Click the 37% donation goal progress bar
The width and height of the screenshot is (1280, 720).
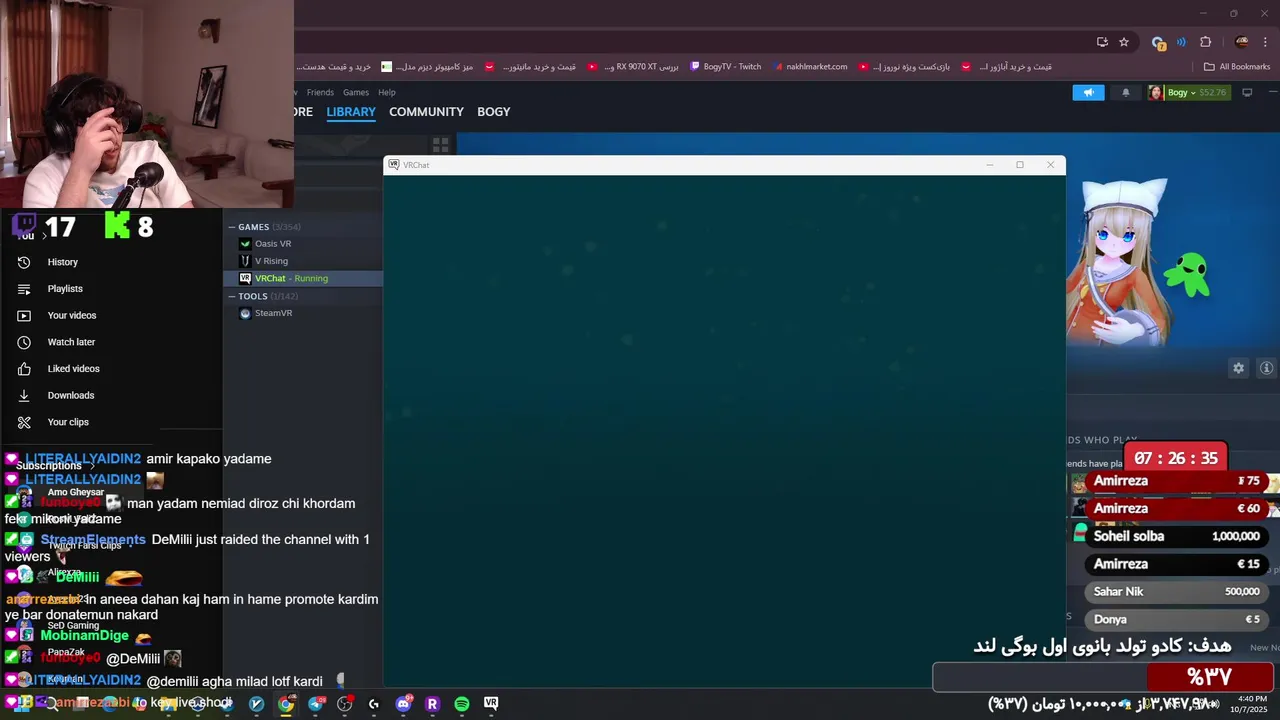pyautogui.click(x=1103, y=678)
